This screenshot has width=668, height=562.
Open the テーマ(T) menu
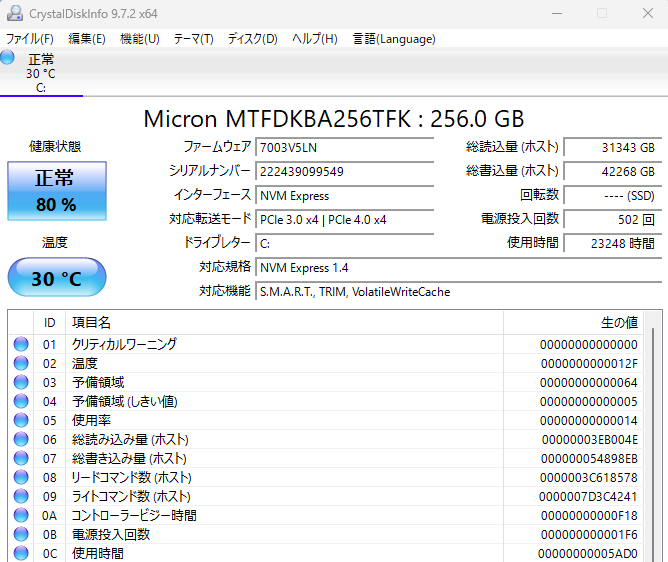point(193,39)
